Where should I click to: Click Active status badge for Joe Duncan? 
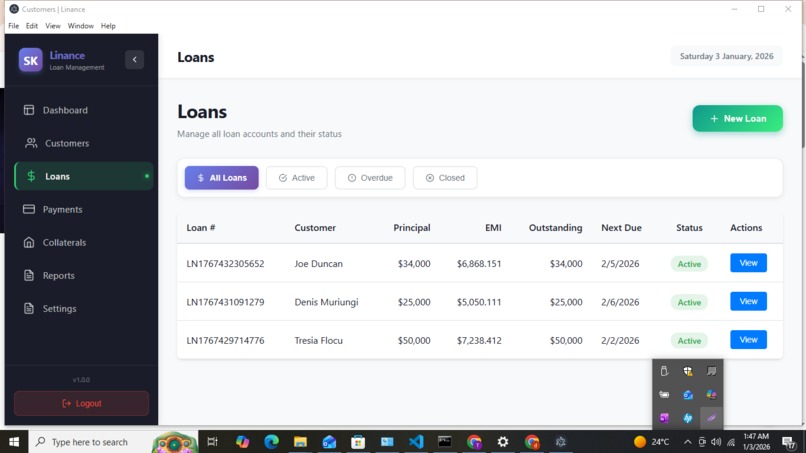click(x=689, y=264)
